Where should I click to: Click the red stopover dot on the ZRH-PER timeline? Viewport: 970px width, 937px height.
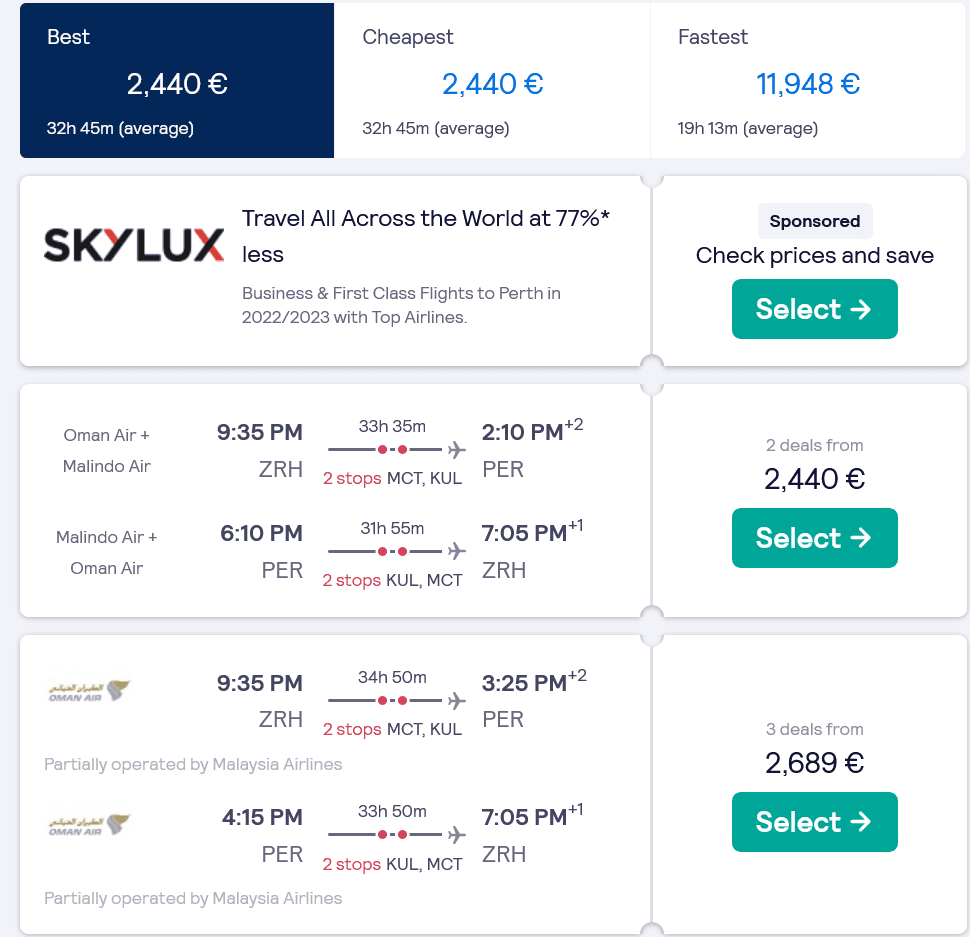point(383,448)
